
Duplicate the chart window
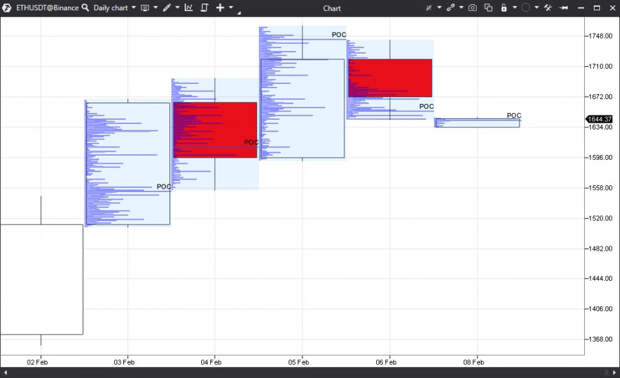[x=488, y=8]
